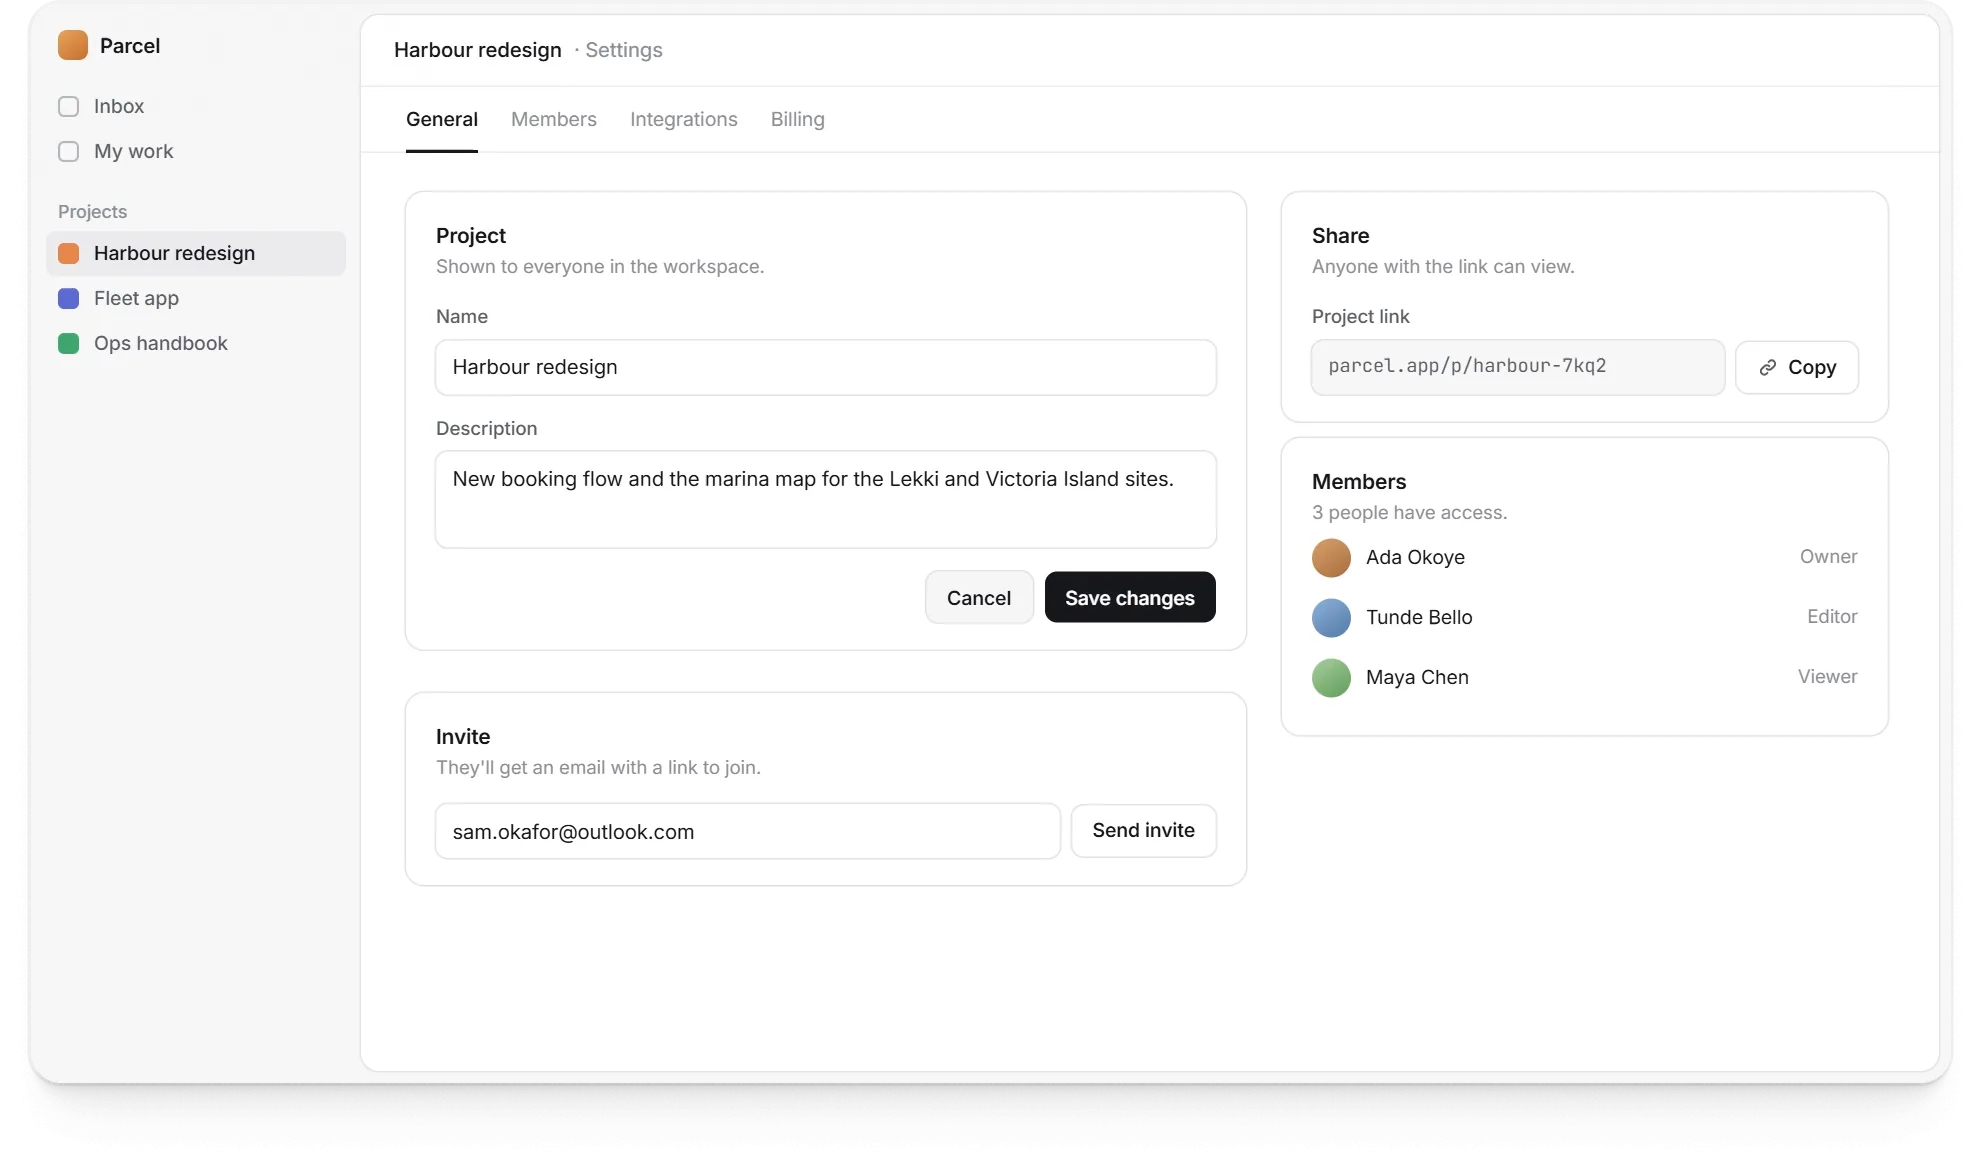Click the '3 people have access.' text

[1409, 512]
